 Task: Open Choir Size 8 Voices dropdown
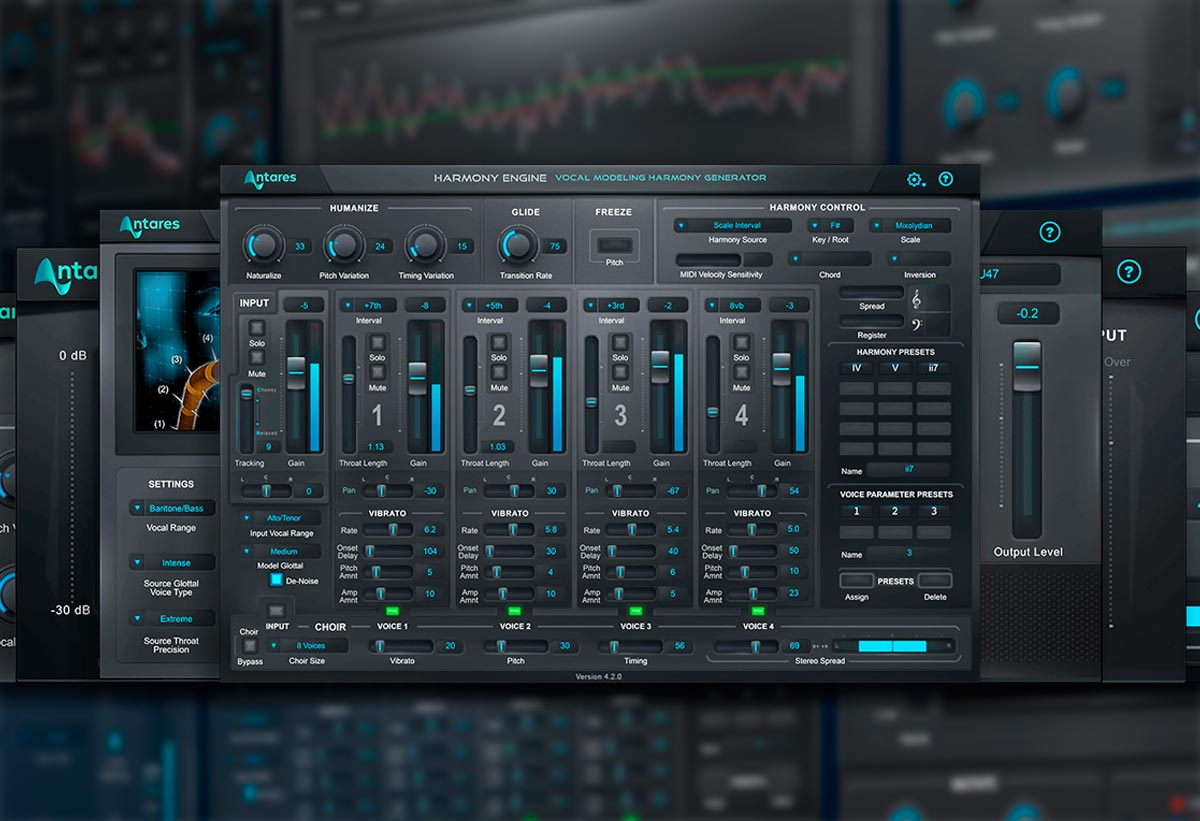pyautogui.click(x=305, y=646)
